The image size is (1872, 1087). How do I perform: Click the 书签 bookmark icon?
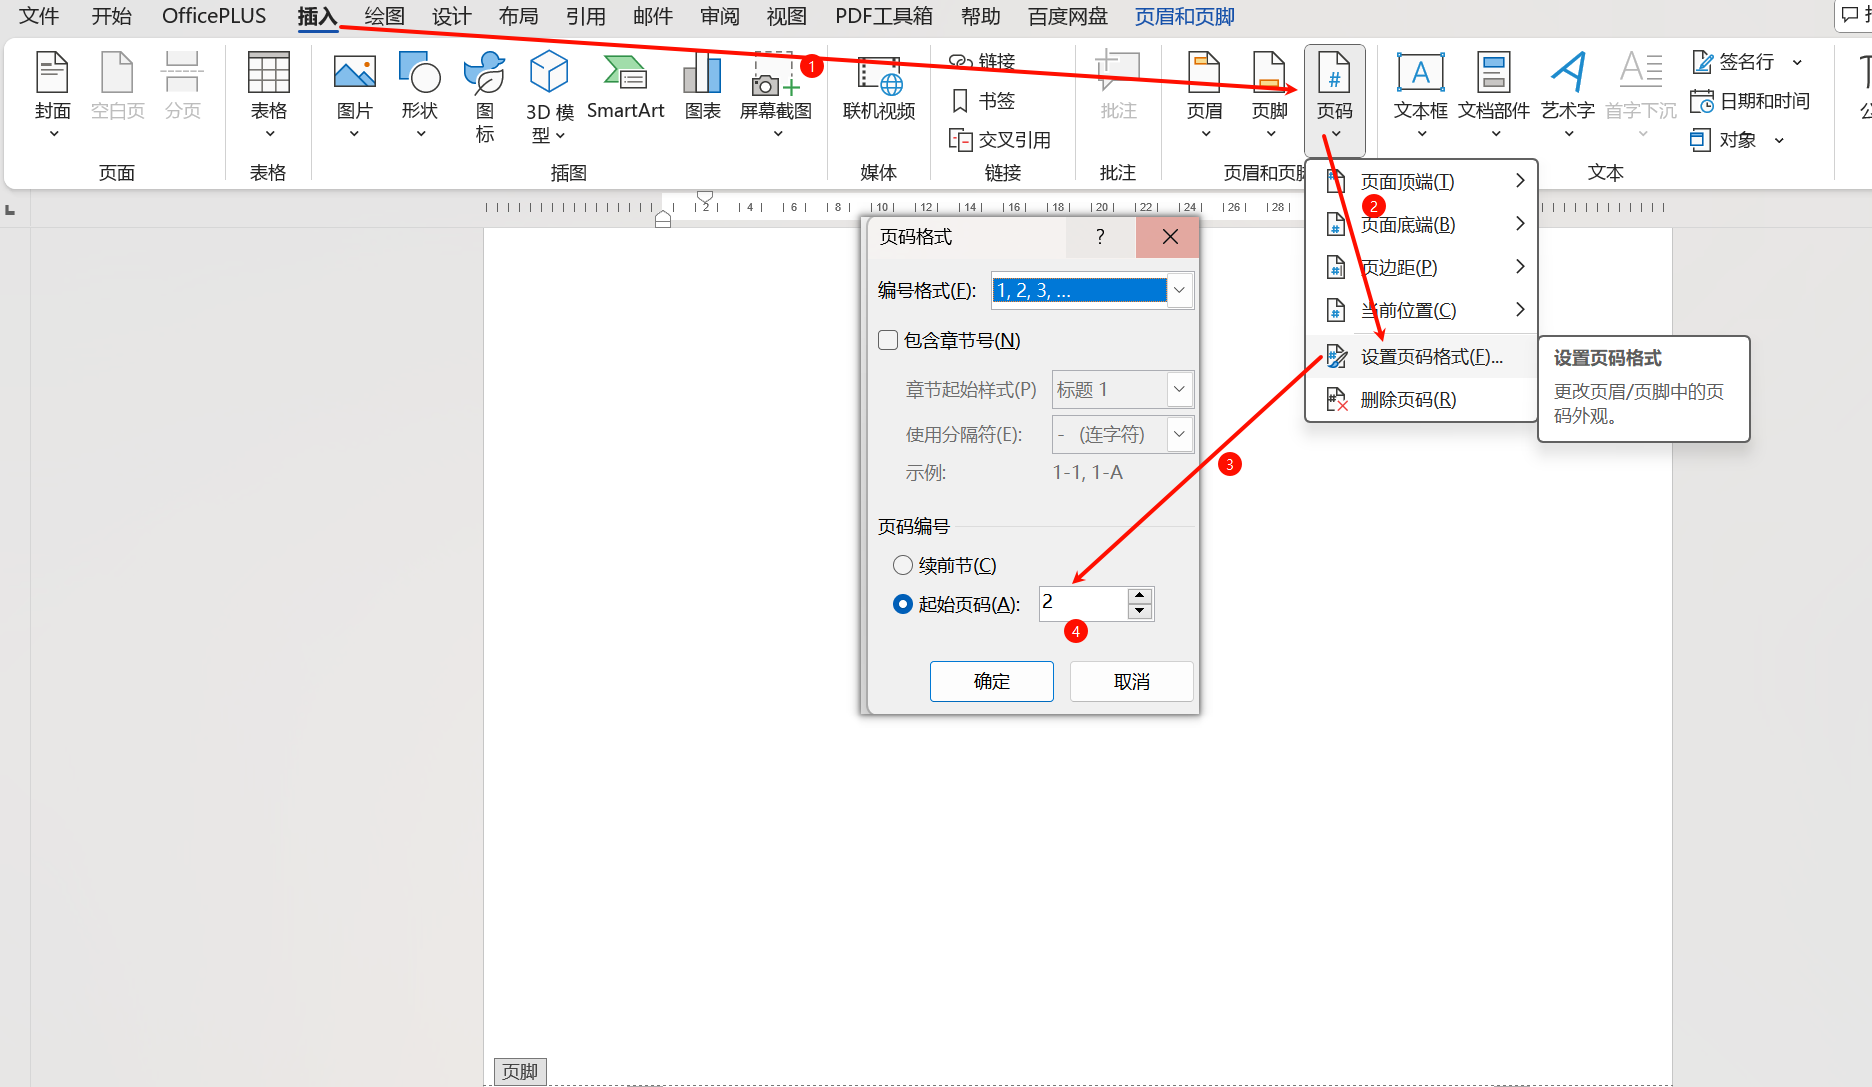983,101
